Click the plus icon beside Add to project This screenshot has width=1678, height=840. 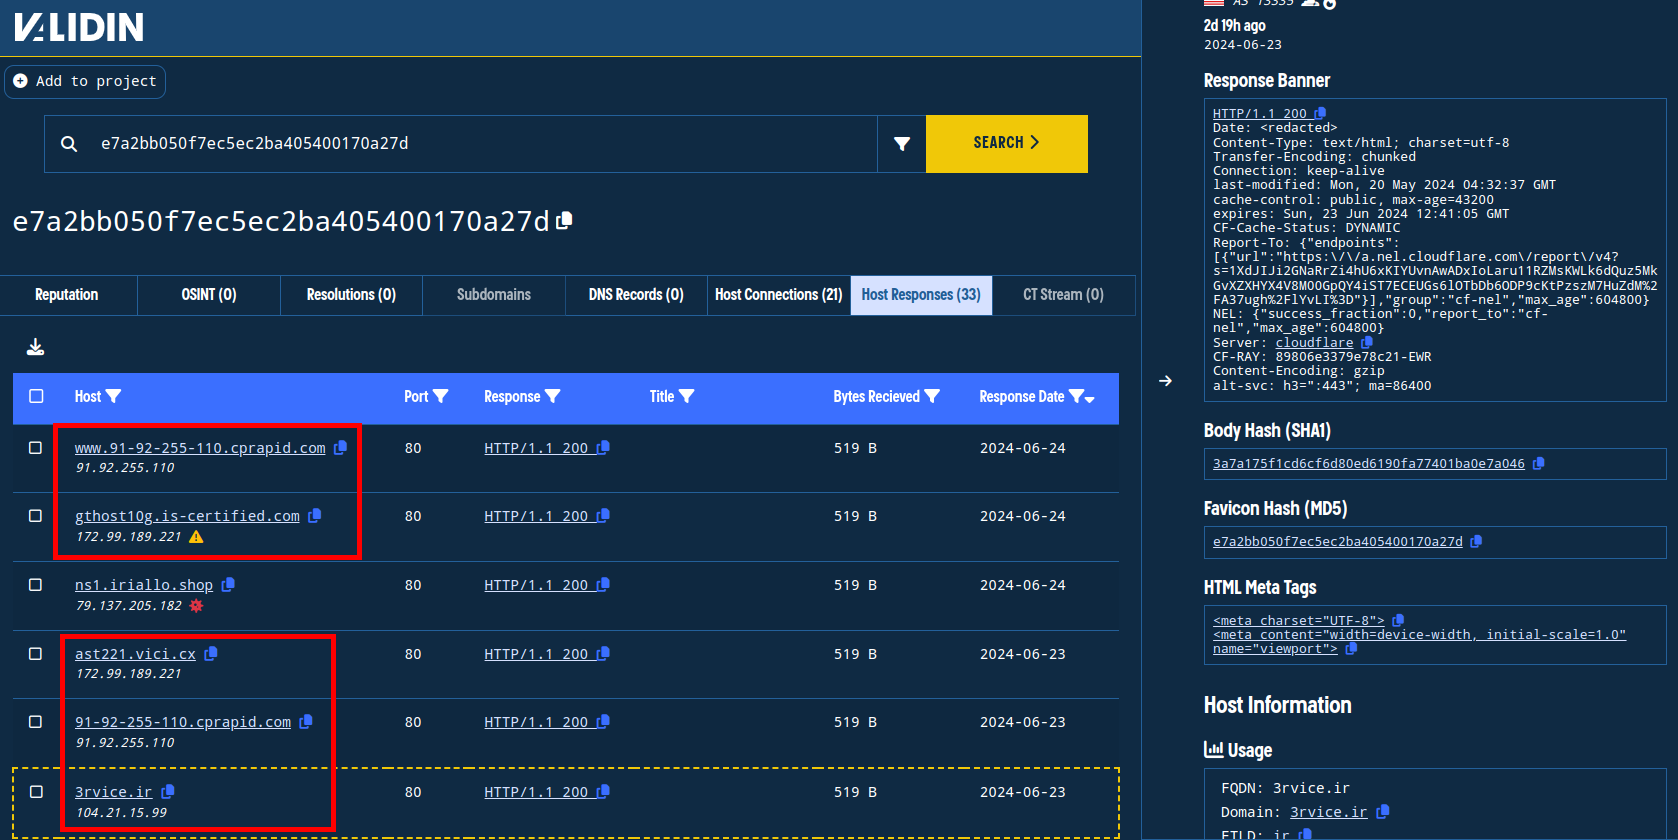pyautogui.click(x=20, y=81)
